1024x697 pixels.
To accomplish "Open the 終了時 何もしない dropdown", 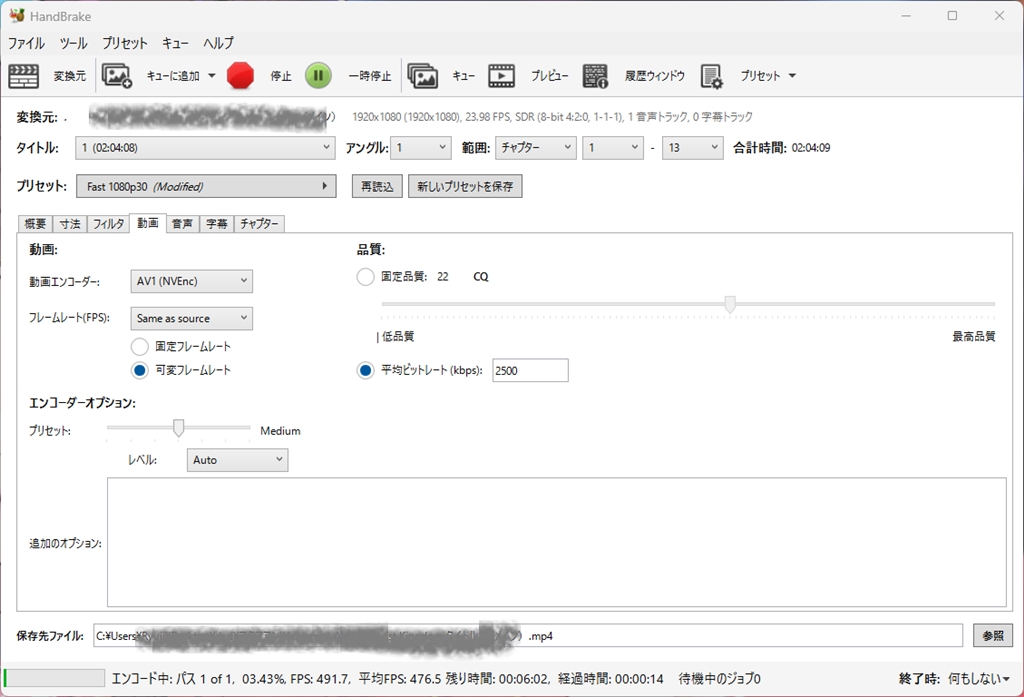I will (978, 679).
